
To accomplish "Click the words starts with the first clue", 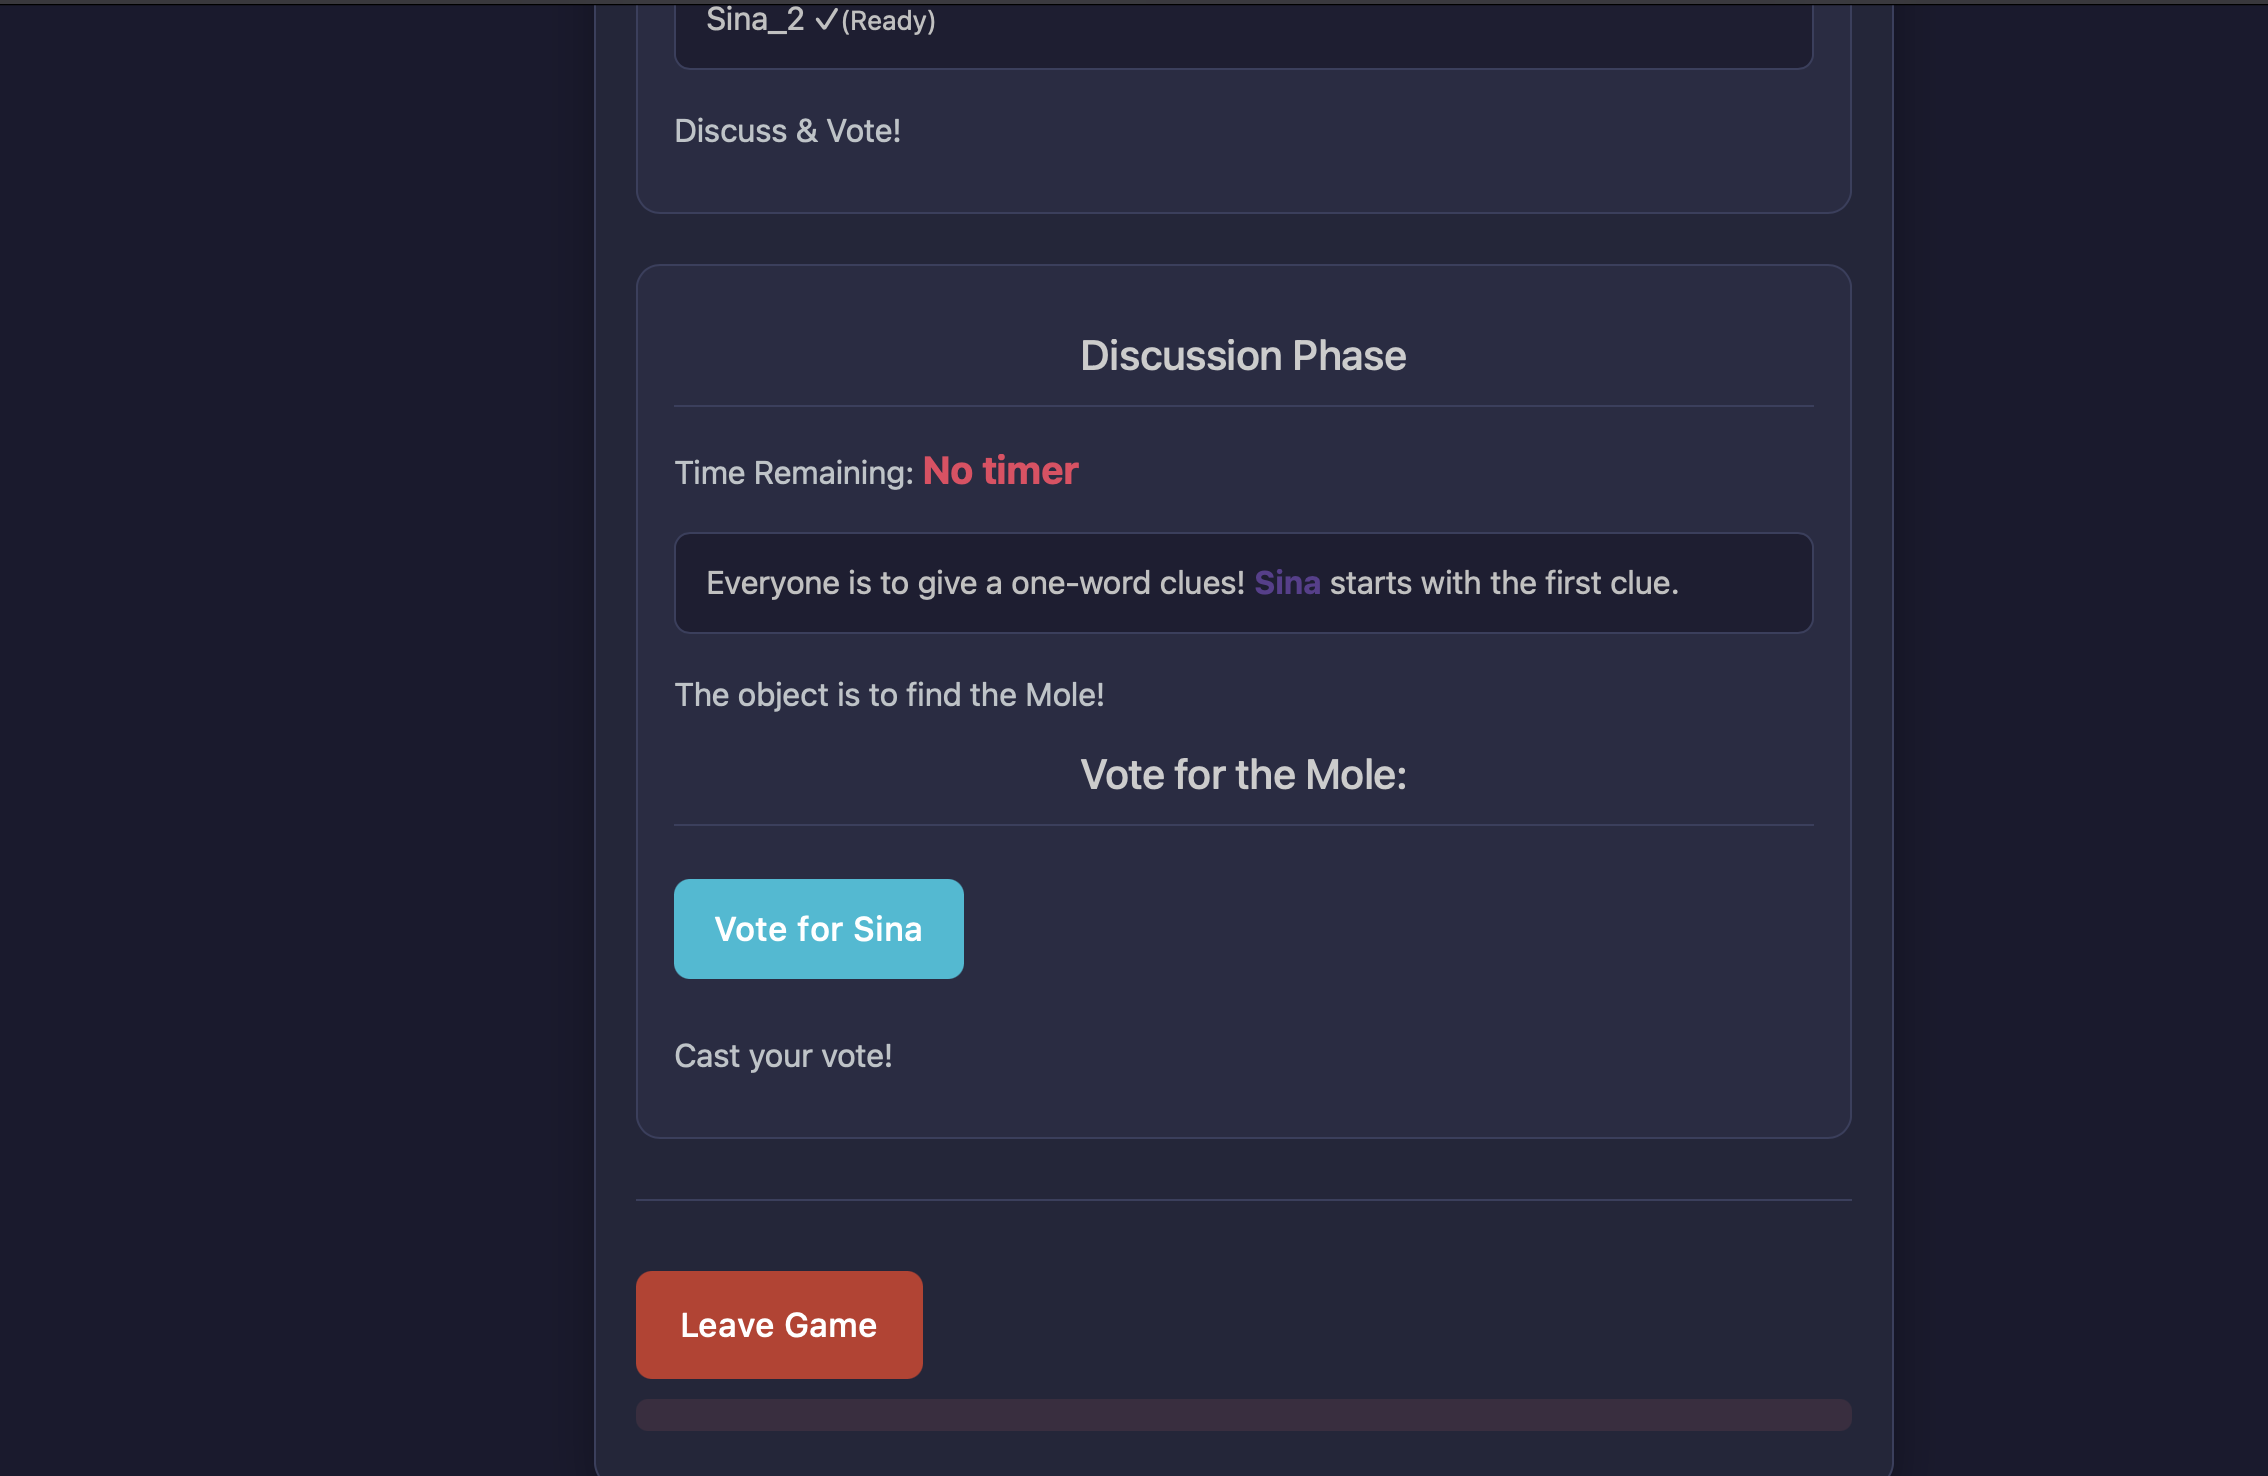I will point(1503,583).
